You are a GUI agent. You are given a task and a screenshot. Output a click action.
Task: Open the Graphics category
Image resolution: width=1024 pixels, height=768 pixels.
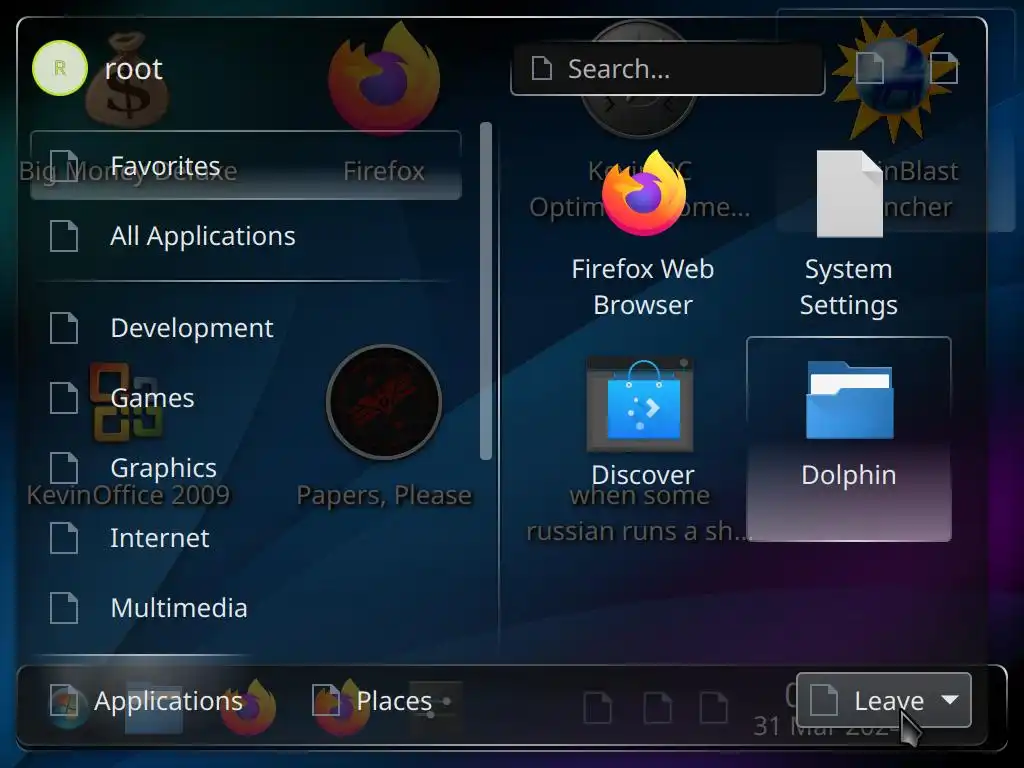(246, 468)
